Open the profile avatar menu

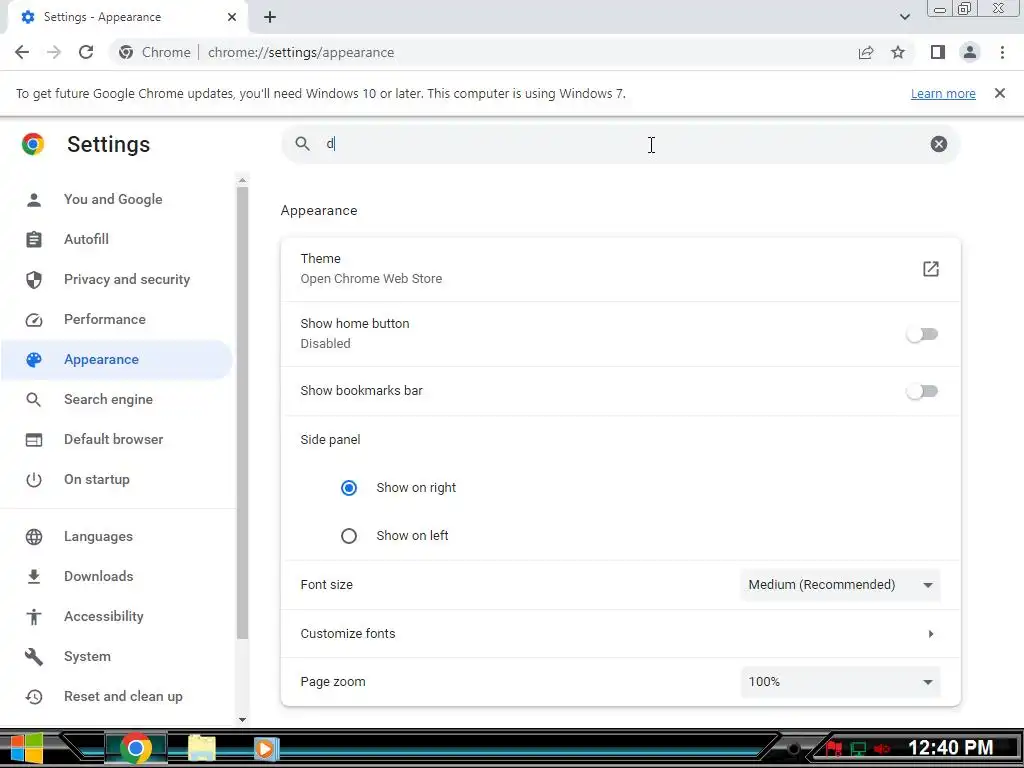pos(970,52)
